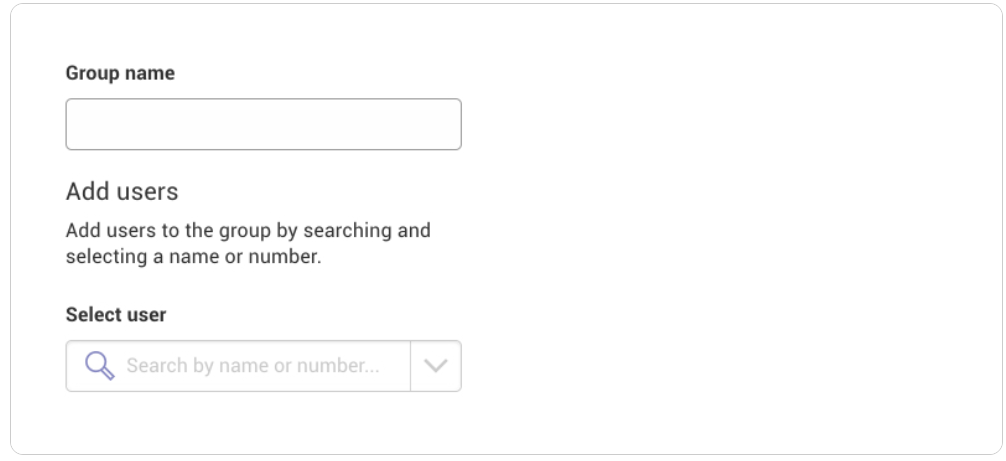Open the Select user dropdown chevron
The width and height of the screenshot is (1006, 461).
[436, 365]
